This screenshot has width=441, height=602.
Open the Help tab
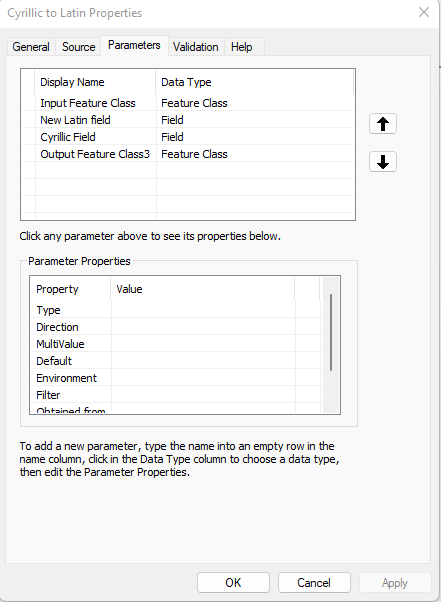[x=242, y=47]
